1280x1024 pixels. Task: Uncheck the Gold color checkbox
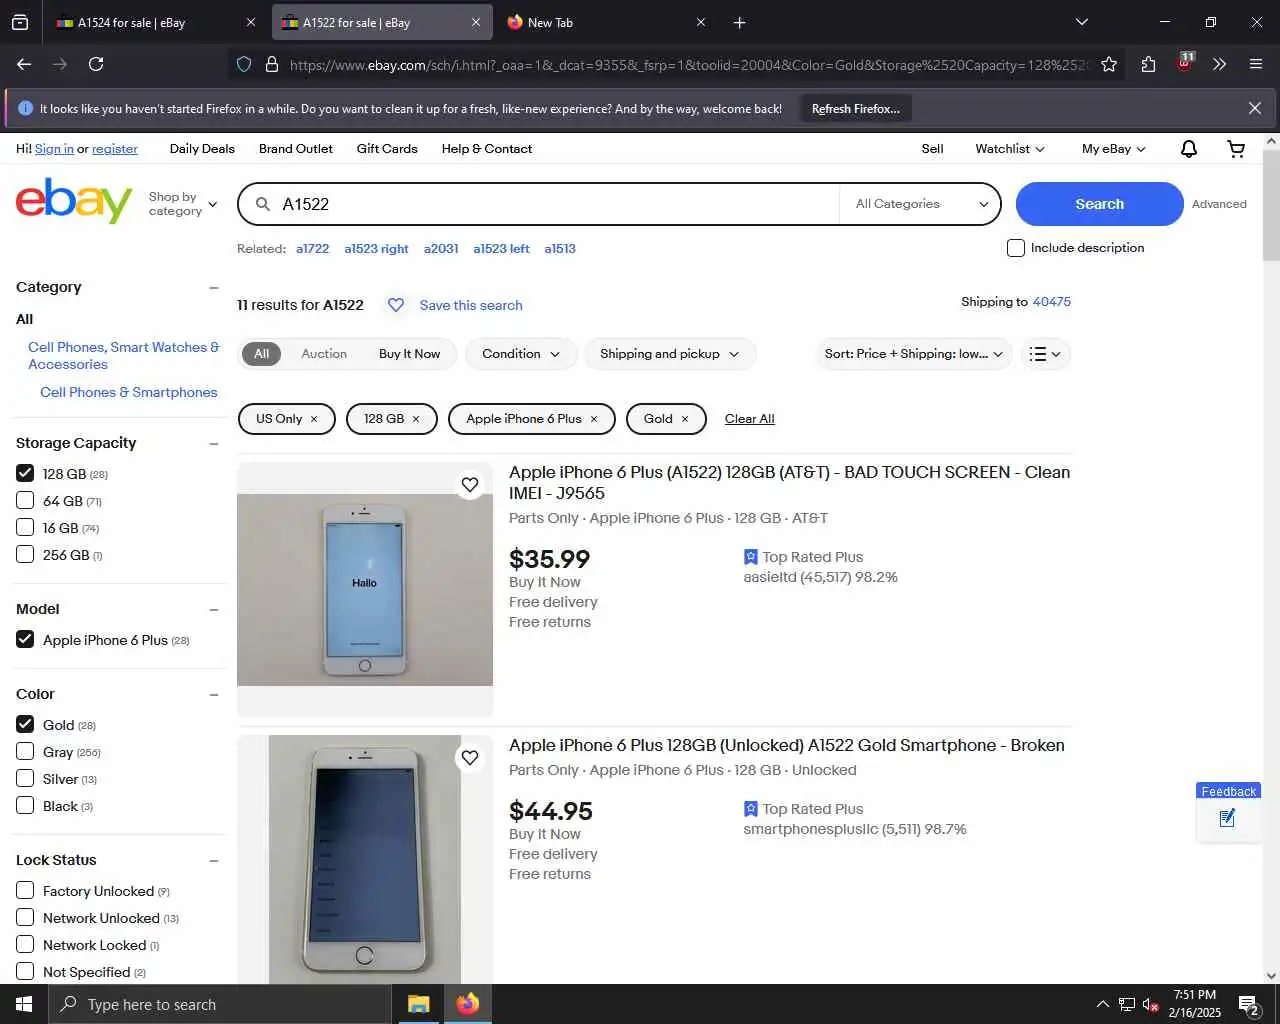[x=25, y=724]
